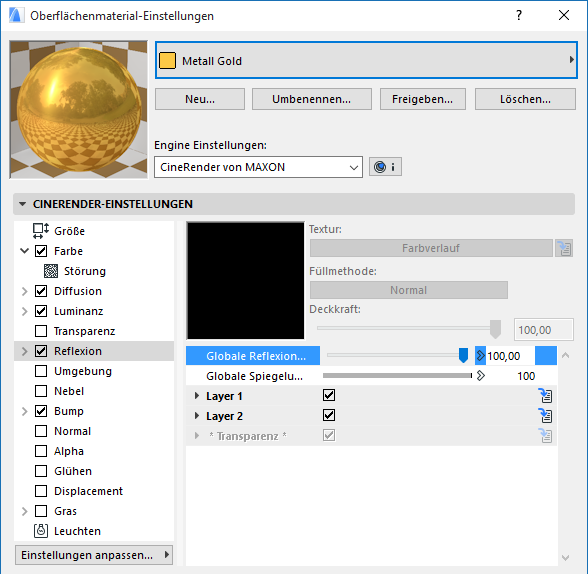Viewport: 588px width, 574px height.
Task: Click the Leuchten lamp icon
Action: 41,531
